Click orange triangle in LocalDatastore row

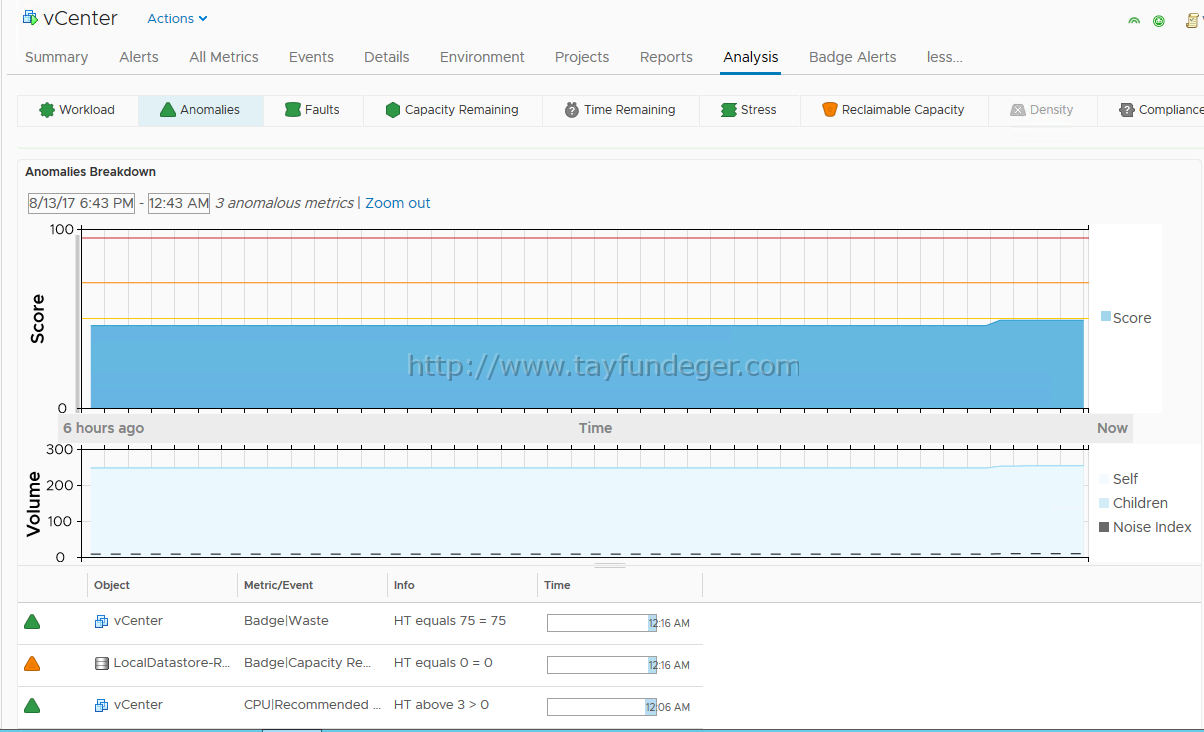tap(32, 664)
